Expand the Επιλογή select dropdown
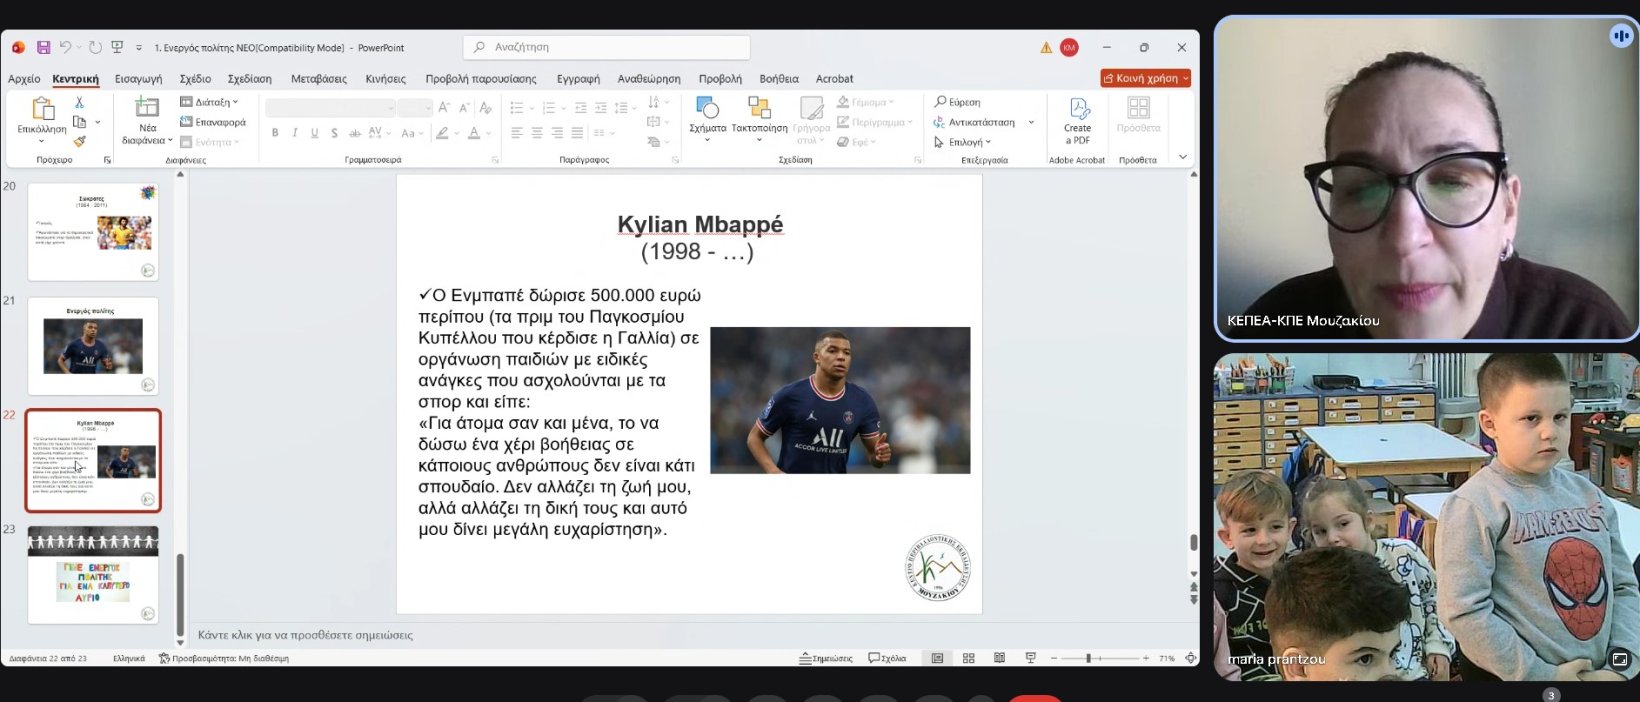Screen dimensions: 1640x702 962,142
